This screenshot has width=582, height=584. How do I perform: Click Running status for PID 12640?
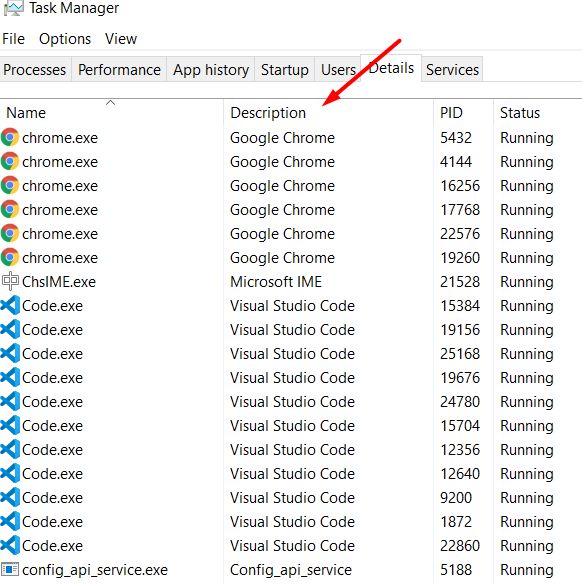tap(527, 474)
